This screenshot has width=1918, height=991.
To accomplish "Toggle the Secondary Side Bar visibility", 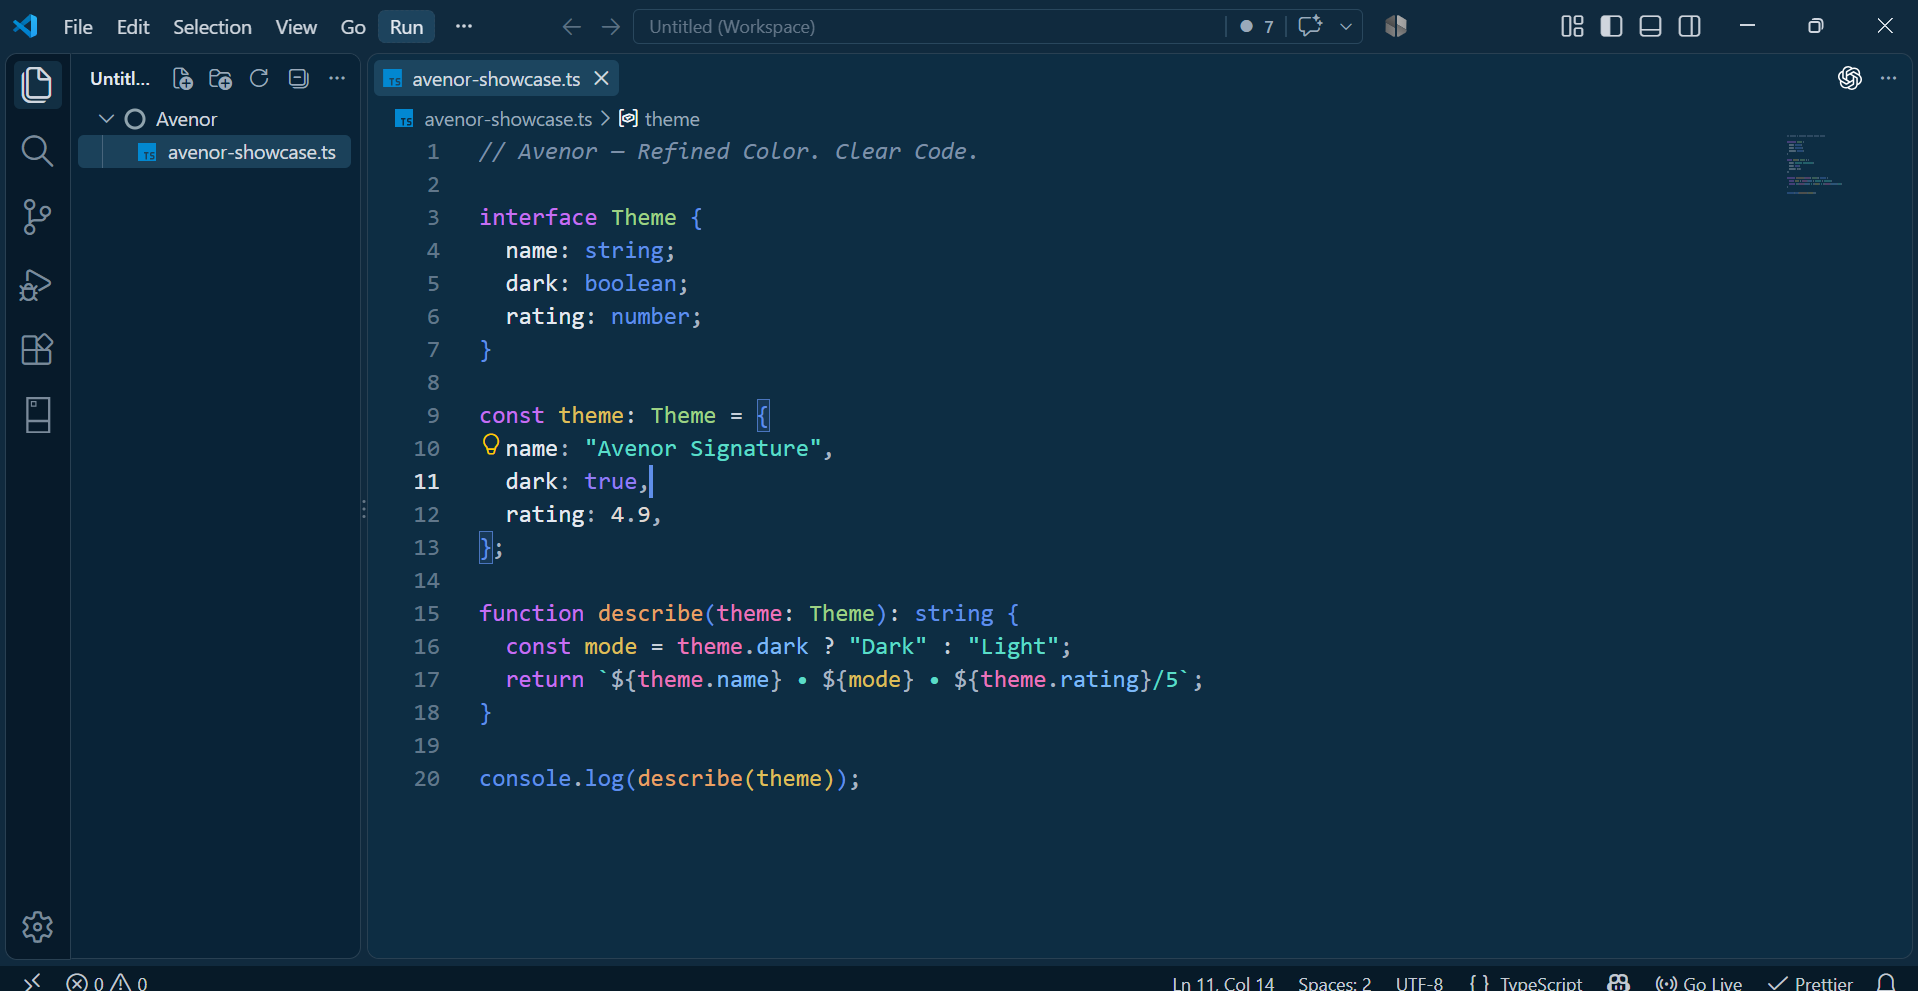I will coord(1689,26).
